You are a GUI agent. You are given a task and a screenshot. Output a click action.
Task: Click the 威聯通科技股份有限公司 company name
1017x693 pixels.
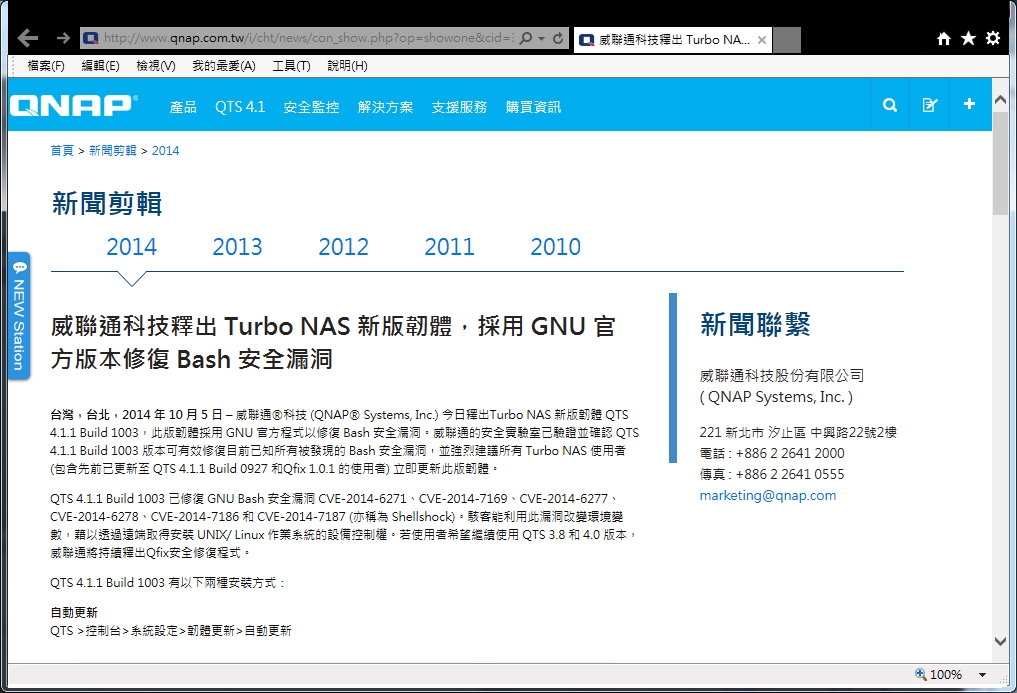[782, 376]
